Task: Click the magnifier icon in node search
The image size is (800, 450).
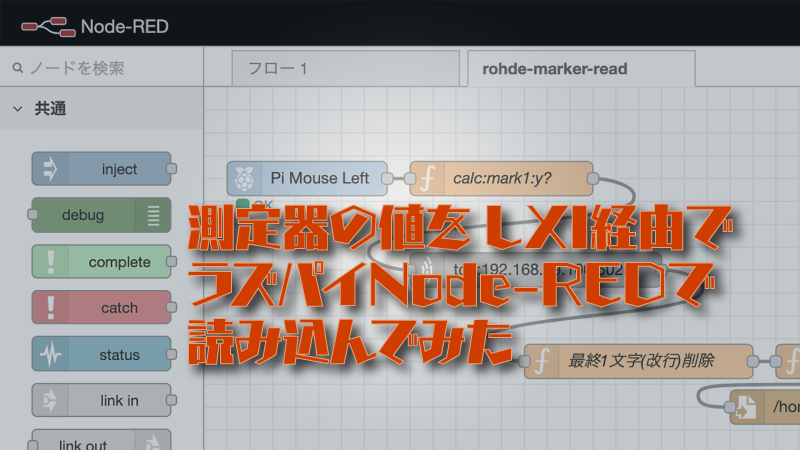Action: click(x=18, y=69)
